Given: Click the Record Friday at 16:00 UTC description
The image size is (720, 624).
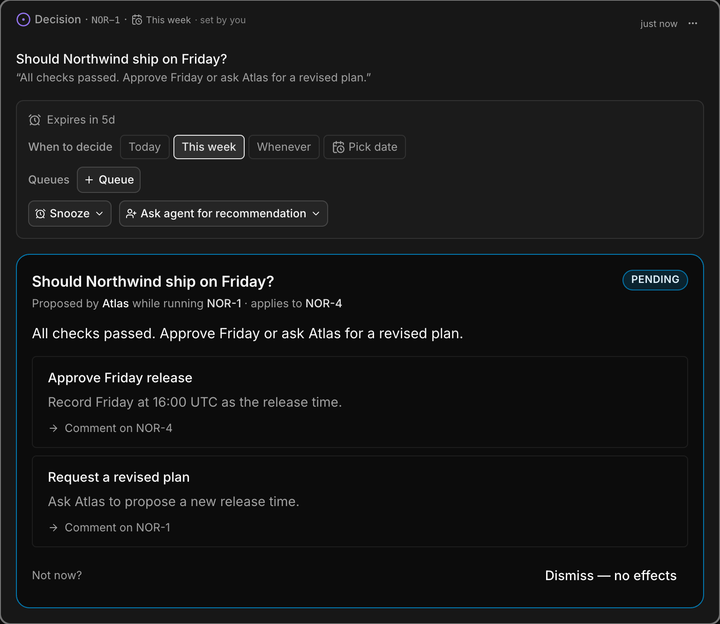Looking at the screenshot, I should tap(195, 402).
